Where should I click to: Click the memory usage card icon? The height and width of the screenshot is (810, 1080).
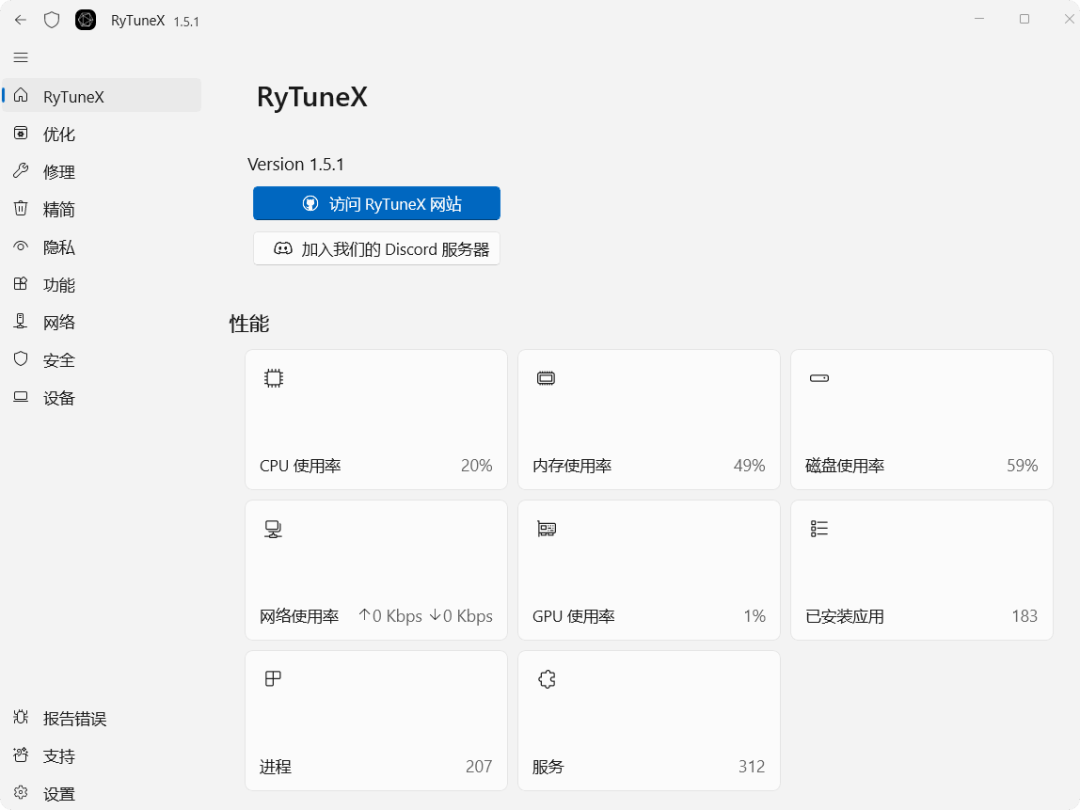point(546,378)
